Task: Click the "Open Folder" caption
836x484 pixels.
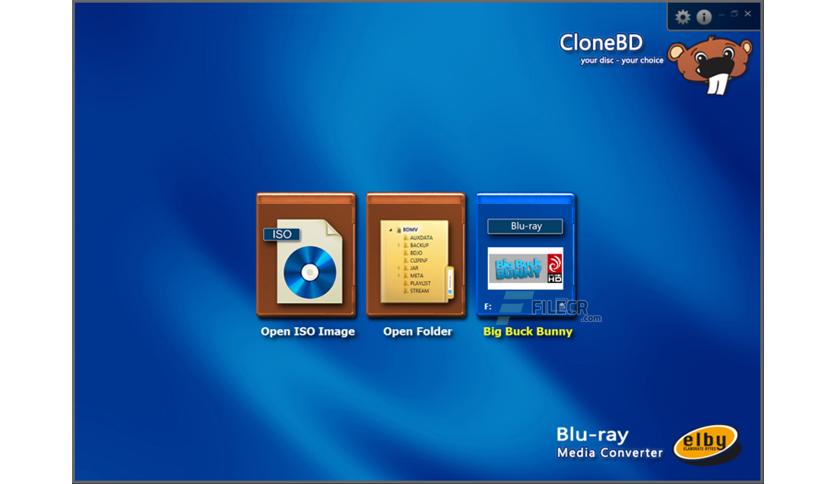Action: [417, 332]
